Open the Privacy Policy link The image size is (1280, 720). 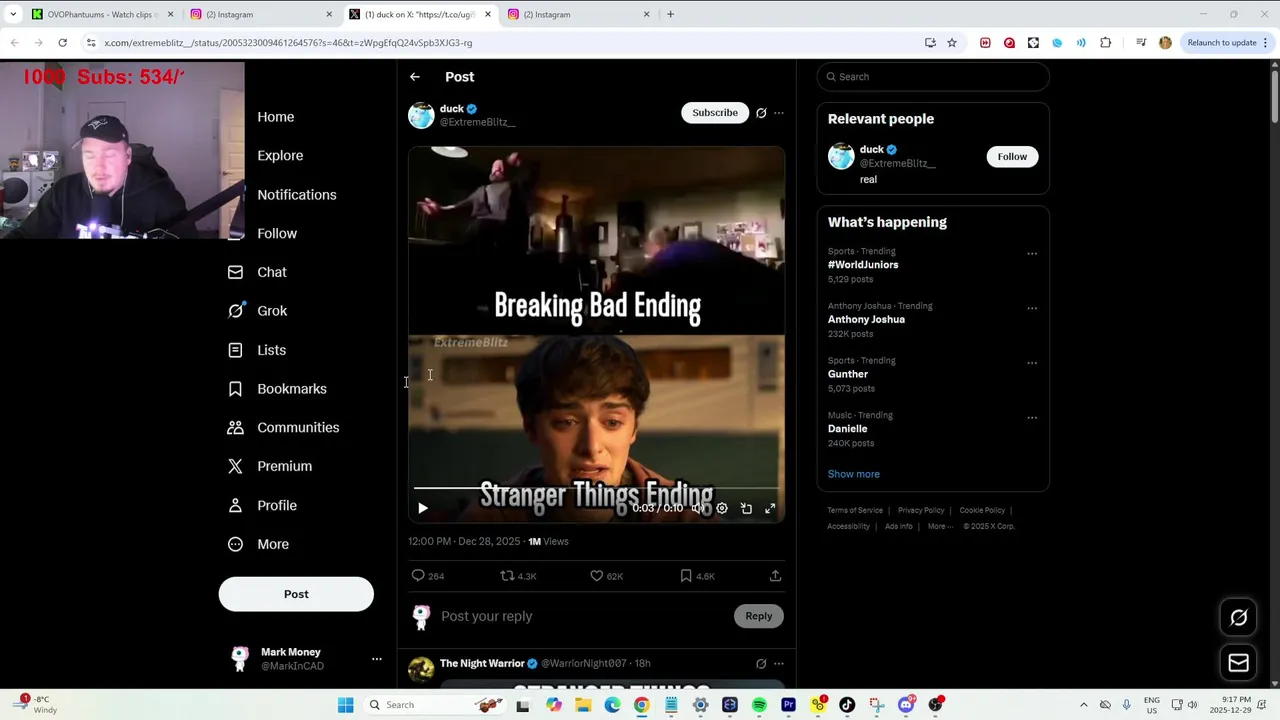pyautogui.click(x=921, y=510)
